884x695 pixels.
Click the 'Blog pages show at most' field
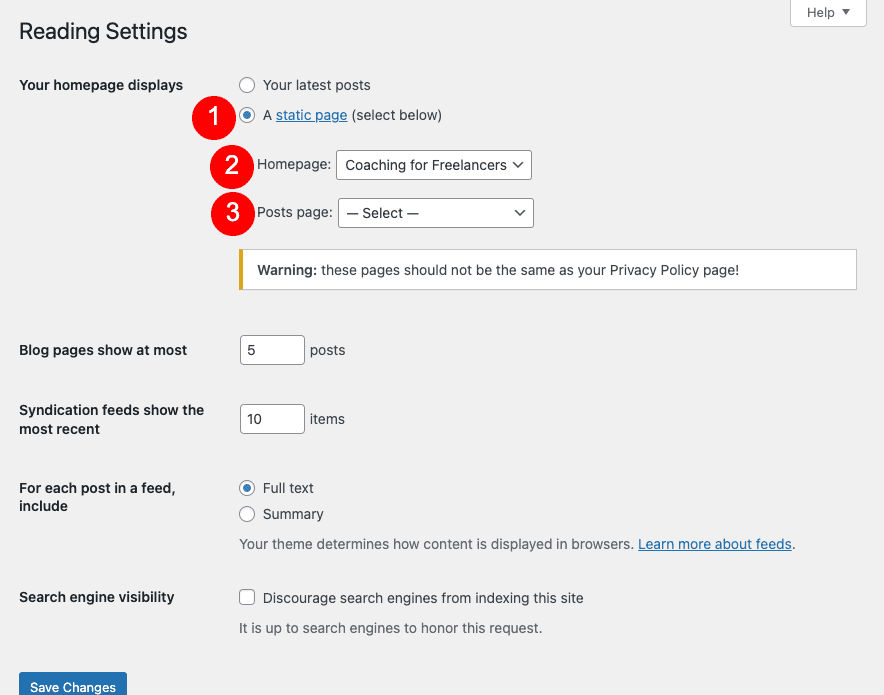click(272, 350)
